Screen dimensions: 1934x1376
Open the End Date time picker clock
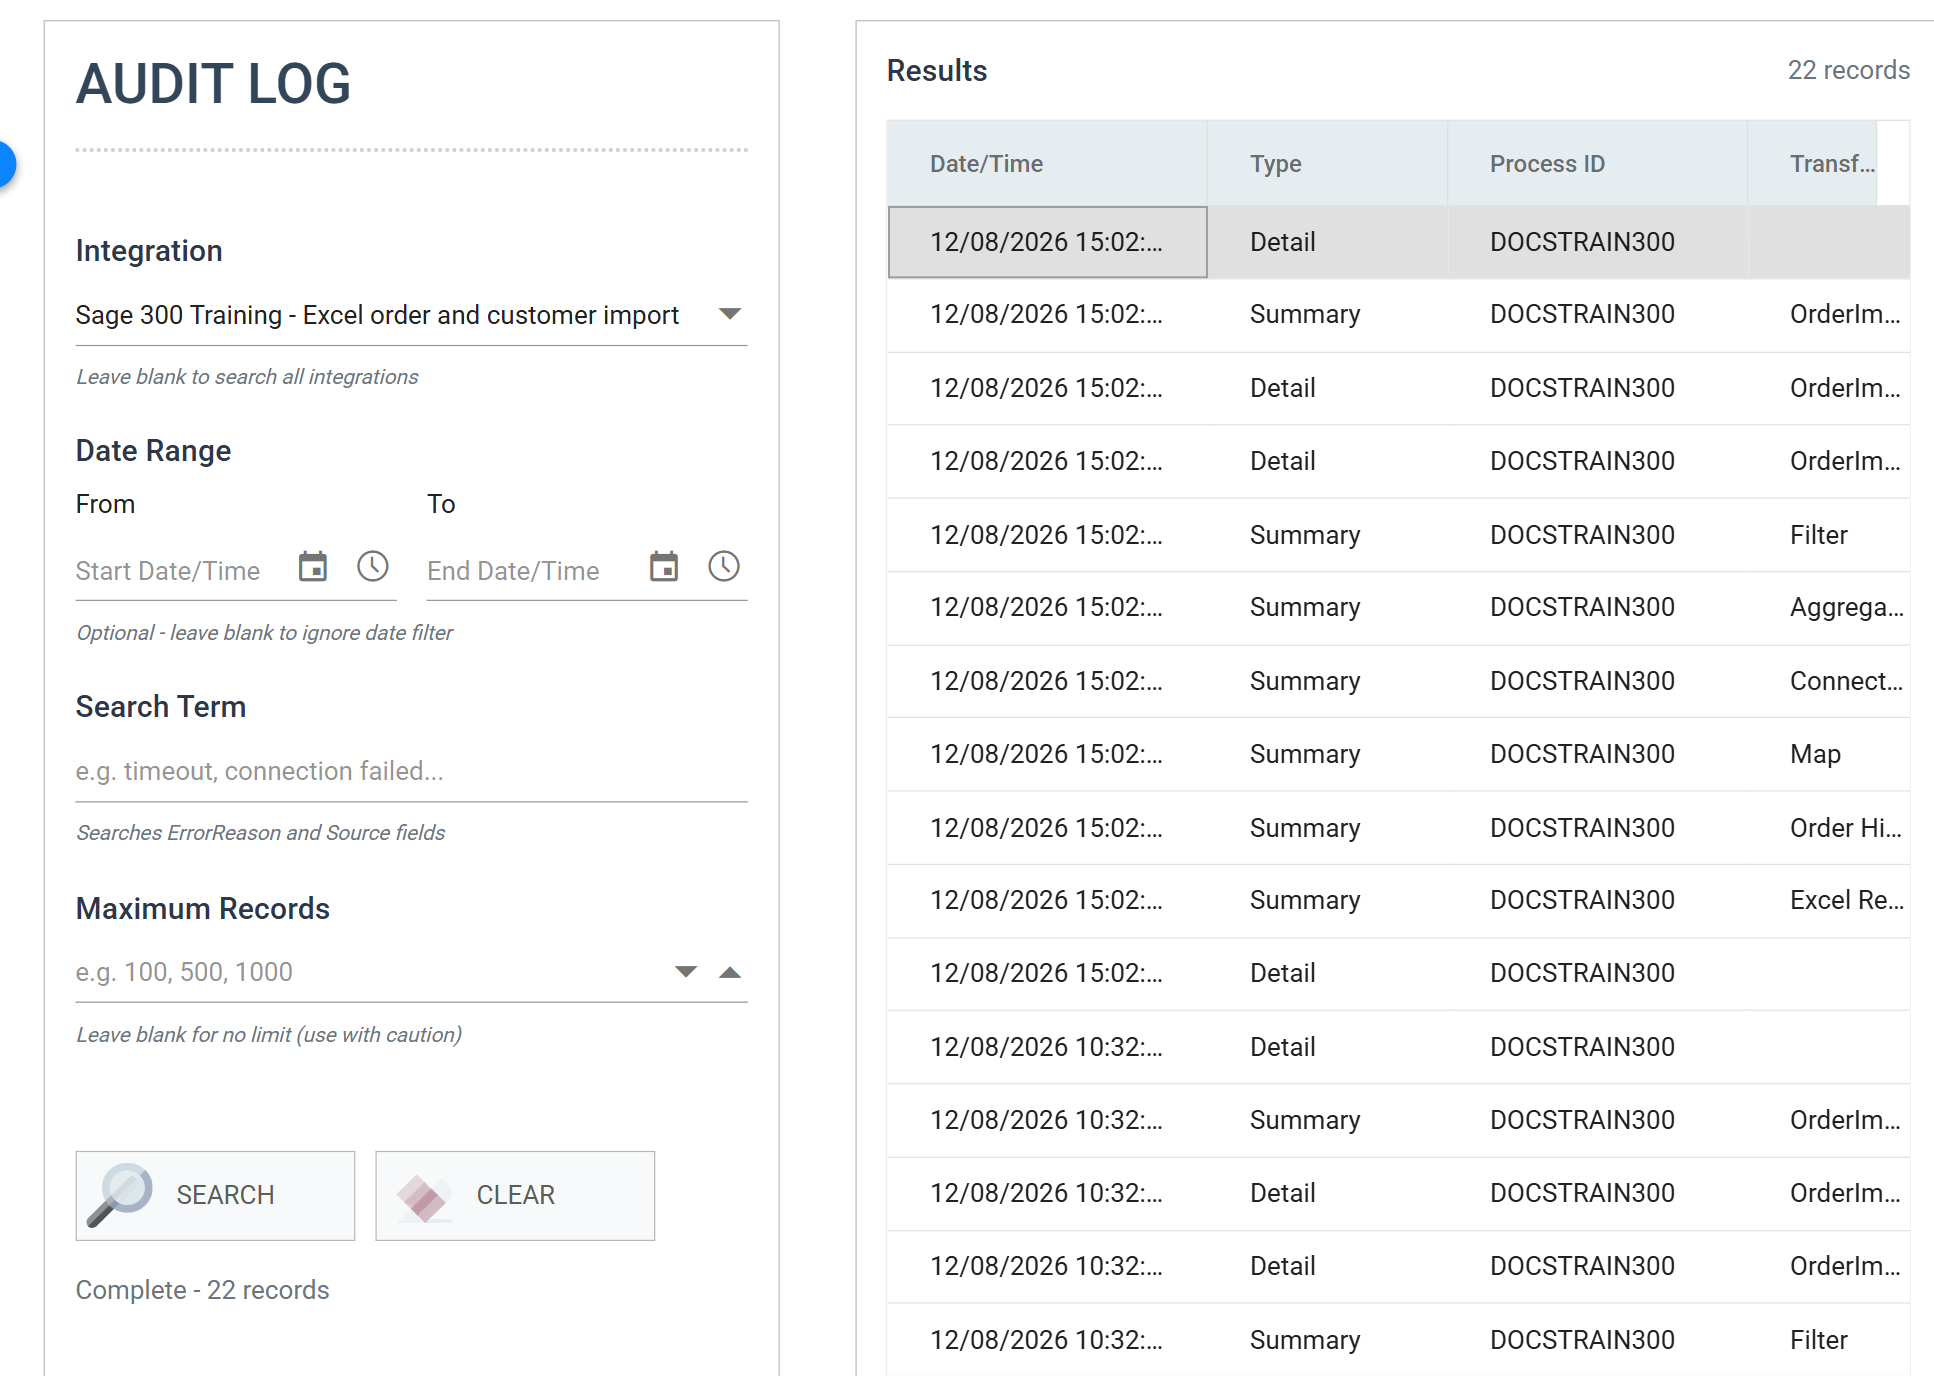(x=724, y=567)
